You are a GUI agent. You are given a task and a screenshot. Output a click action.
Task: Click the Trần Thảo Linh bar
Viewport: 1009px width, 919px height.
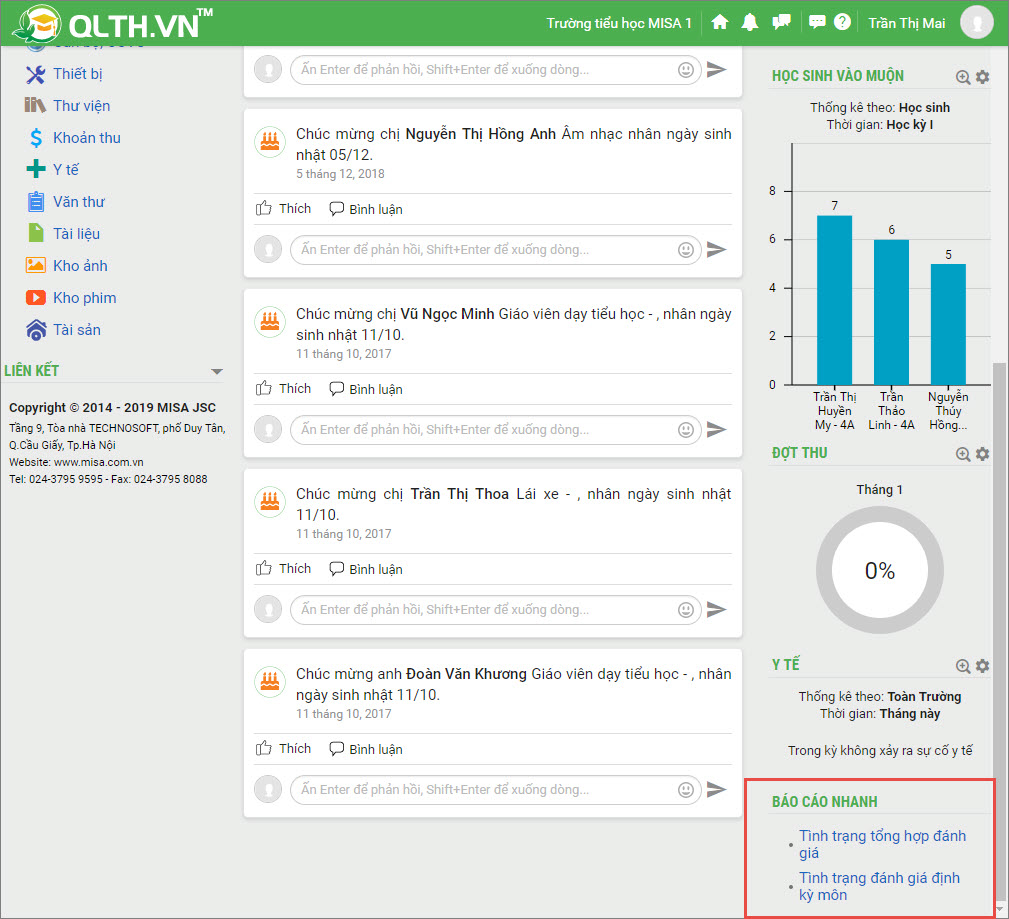pos(891,312)
